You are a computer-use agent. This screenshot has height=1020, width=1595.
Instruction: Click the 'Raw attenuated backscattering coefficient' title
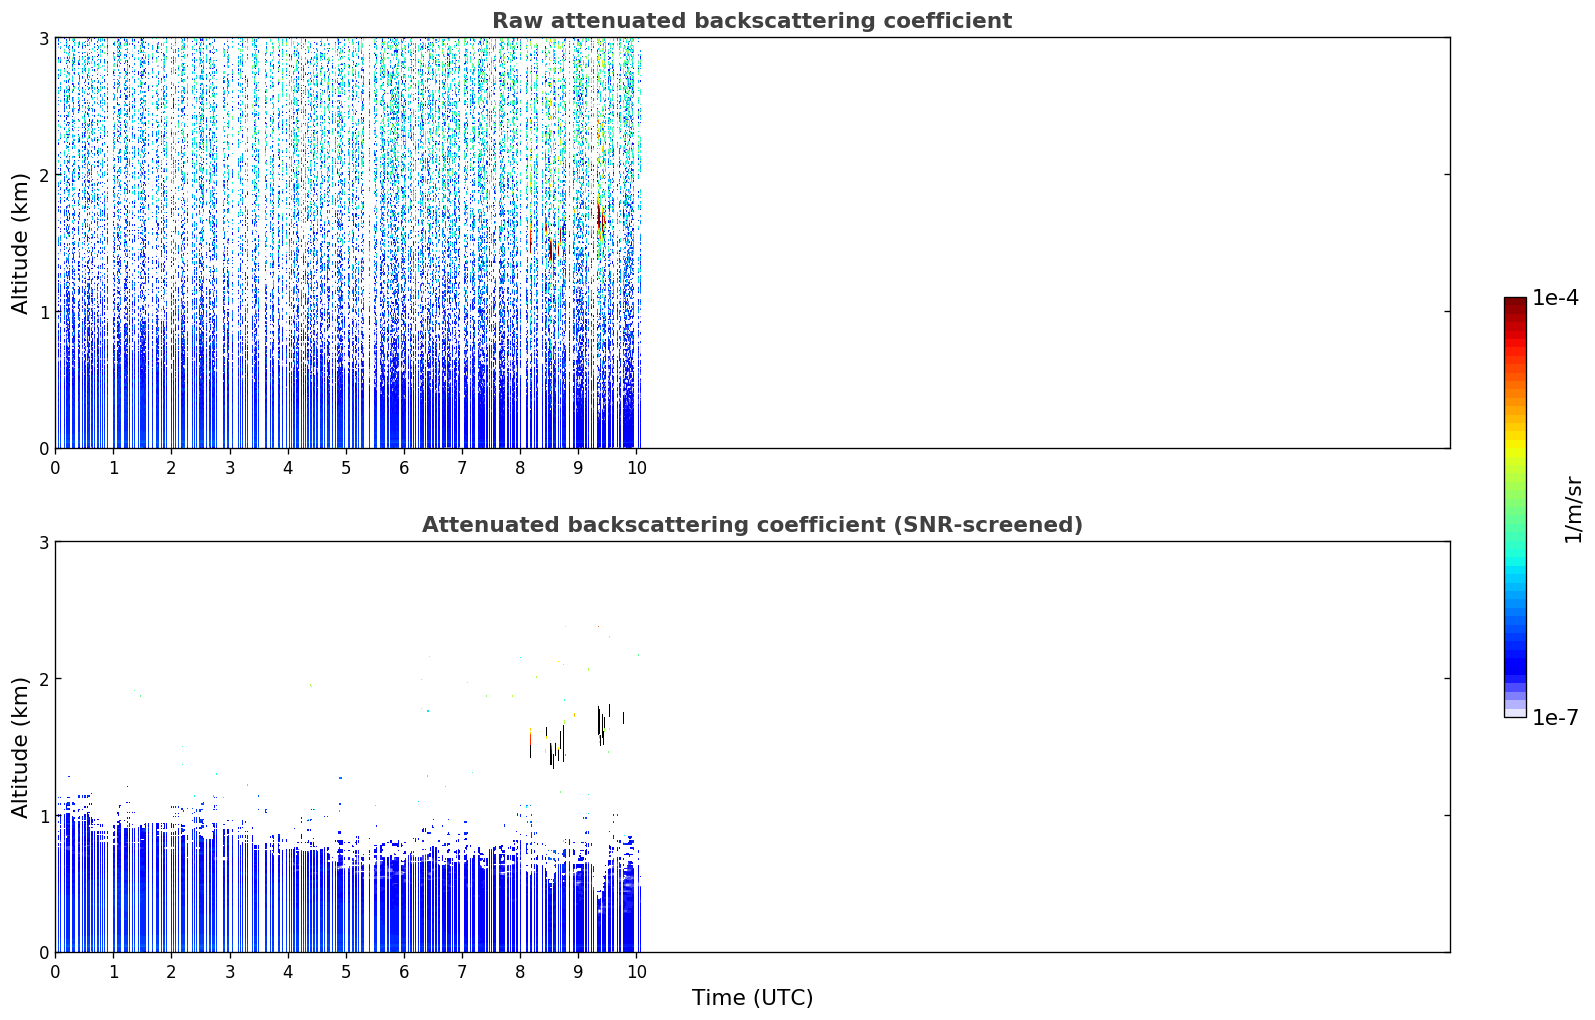coord(752,21)
